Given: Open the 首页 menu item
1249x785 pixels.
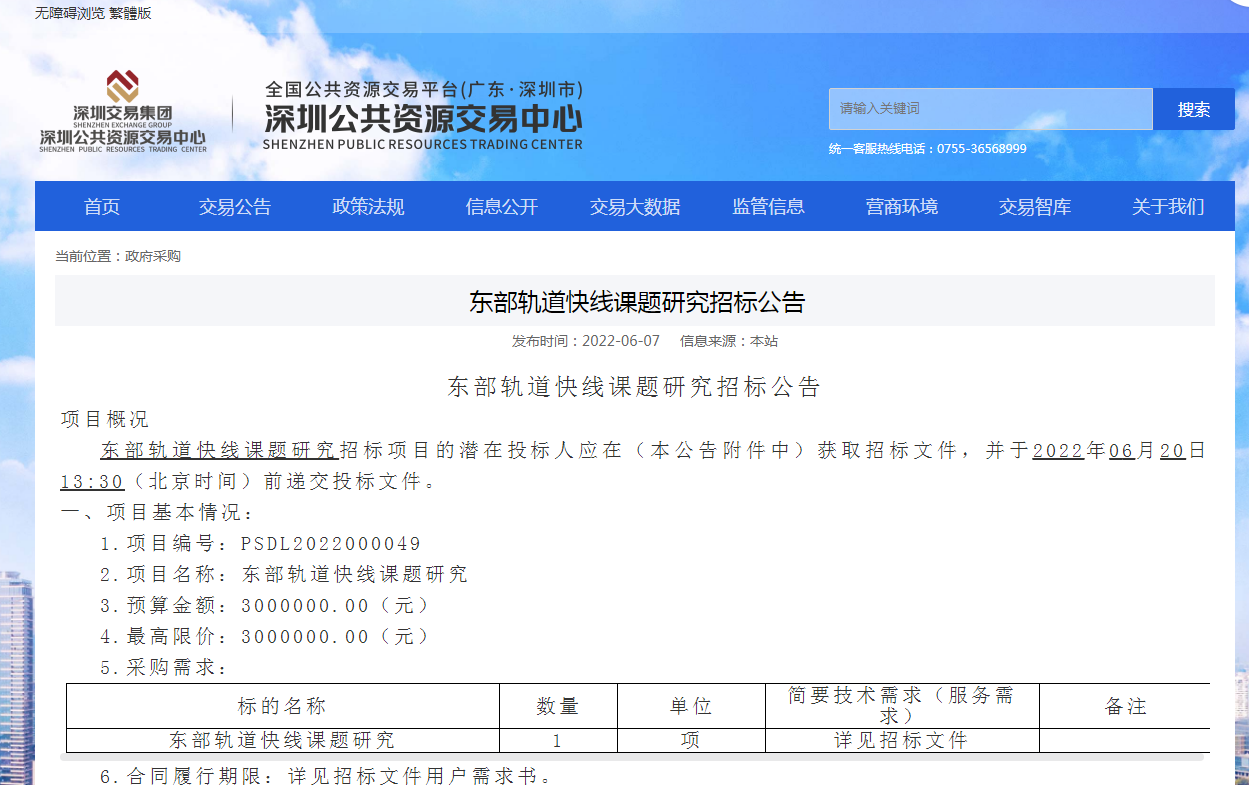Looking at the screenshot, I should tap(102, 207).
